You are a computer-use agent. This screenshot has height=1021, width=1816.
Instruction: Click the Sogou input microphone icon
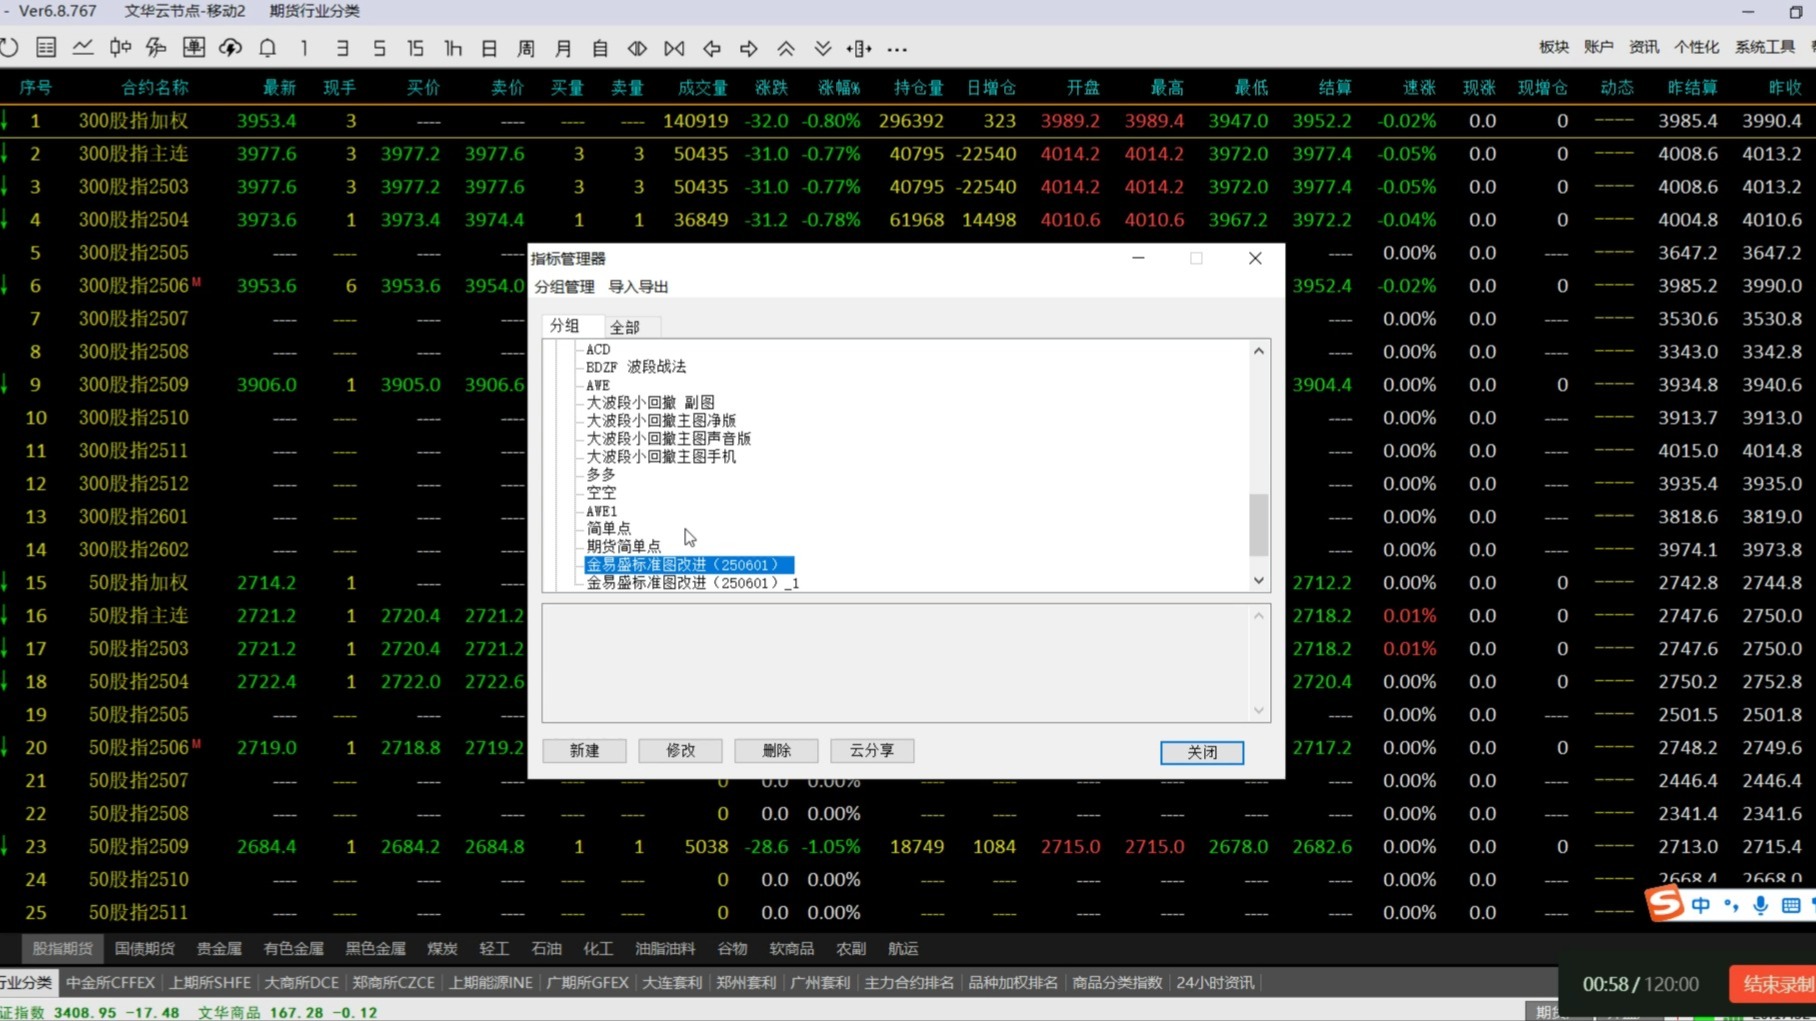(x=1761, y=905)
